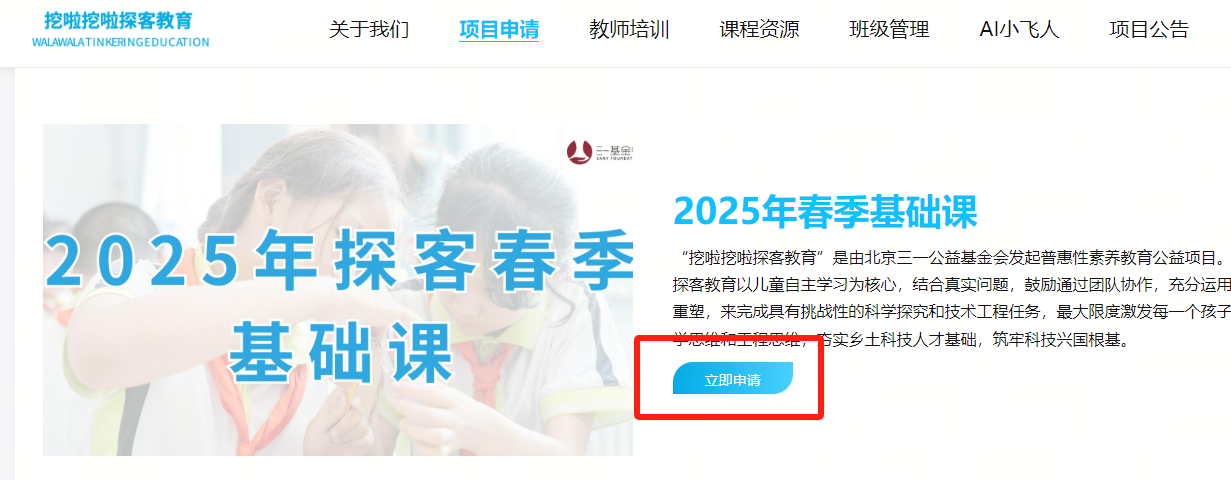Go to the 教师培训 page
This screenshot has width=1231, height=480.
(629, 30)
